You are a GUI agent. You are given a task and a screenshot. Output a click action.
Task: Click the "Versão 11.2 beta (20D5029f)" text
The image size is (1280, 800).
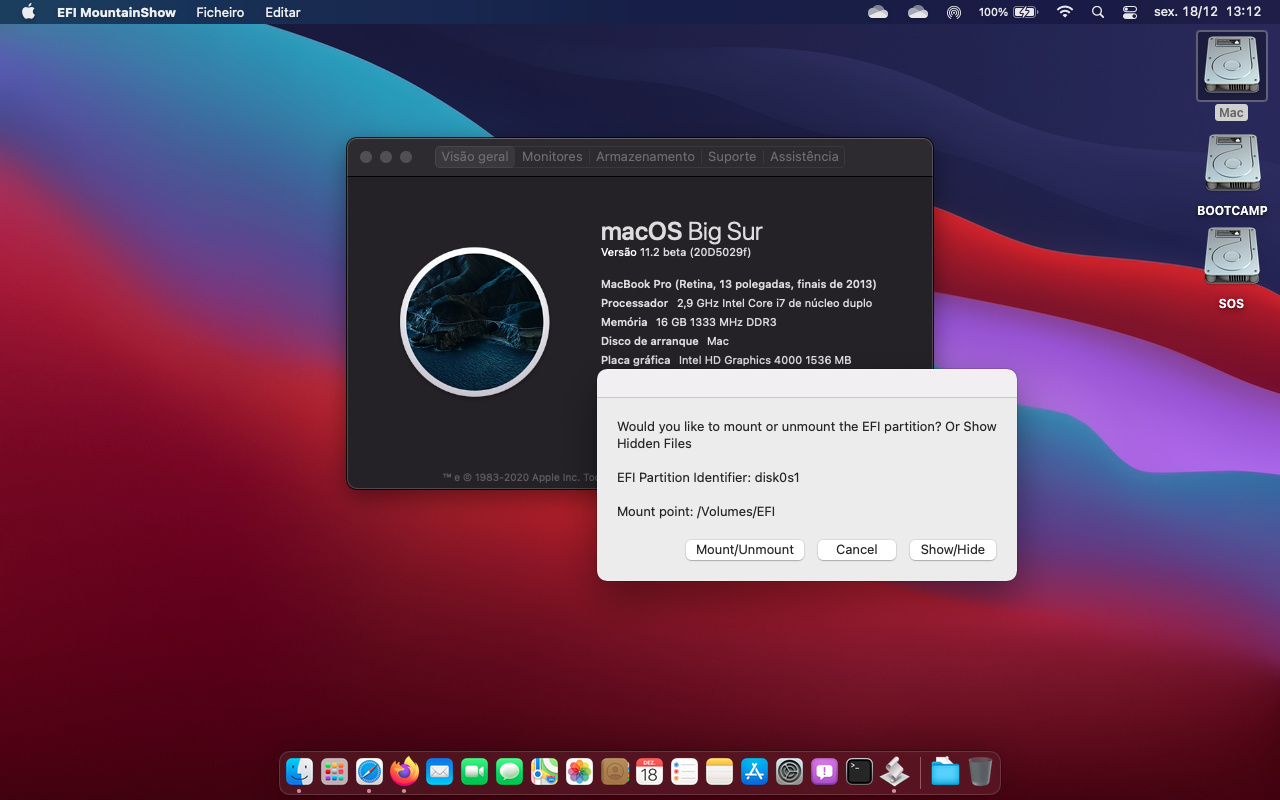click(x=676, y=252)
